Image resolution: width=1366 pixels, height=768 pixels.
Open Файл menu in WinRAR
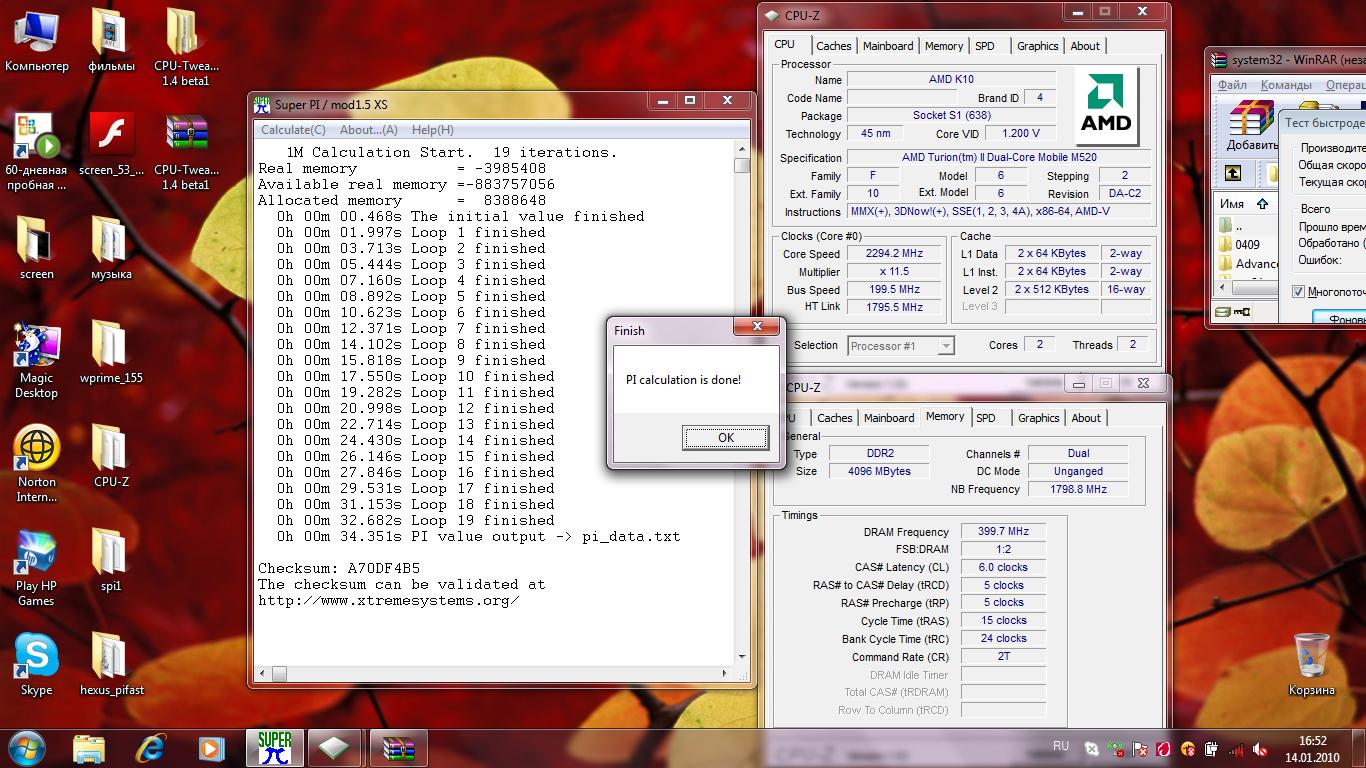[1232, 85]
